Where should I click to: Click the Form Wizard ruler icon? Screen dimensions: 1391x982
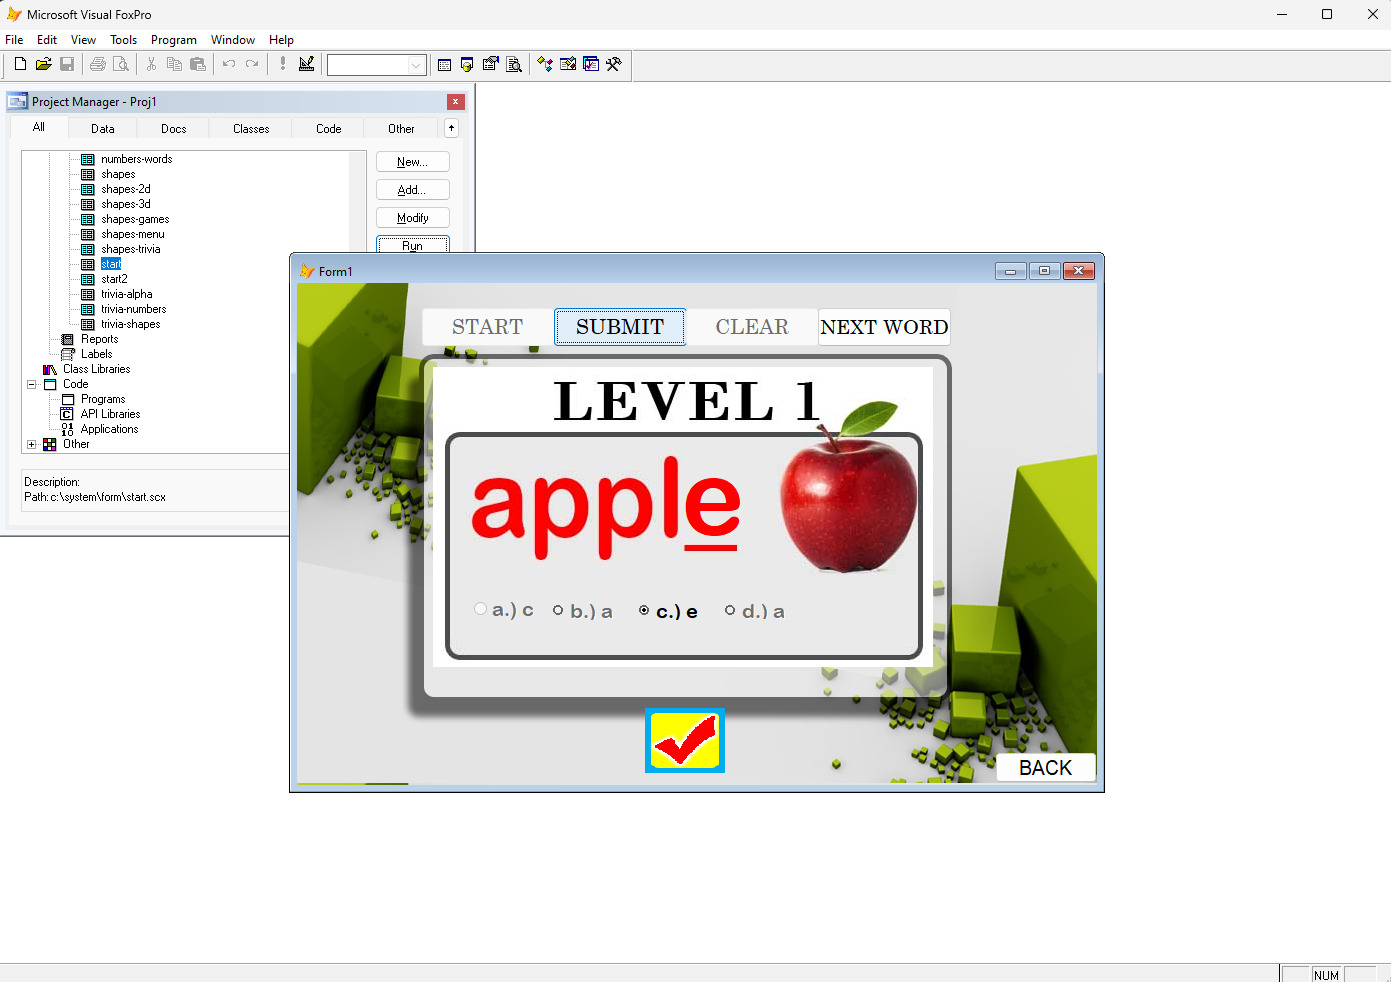coord(306,65)
